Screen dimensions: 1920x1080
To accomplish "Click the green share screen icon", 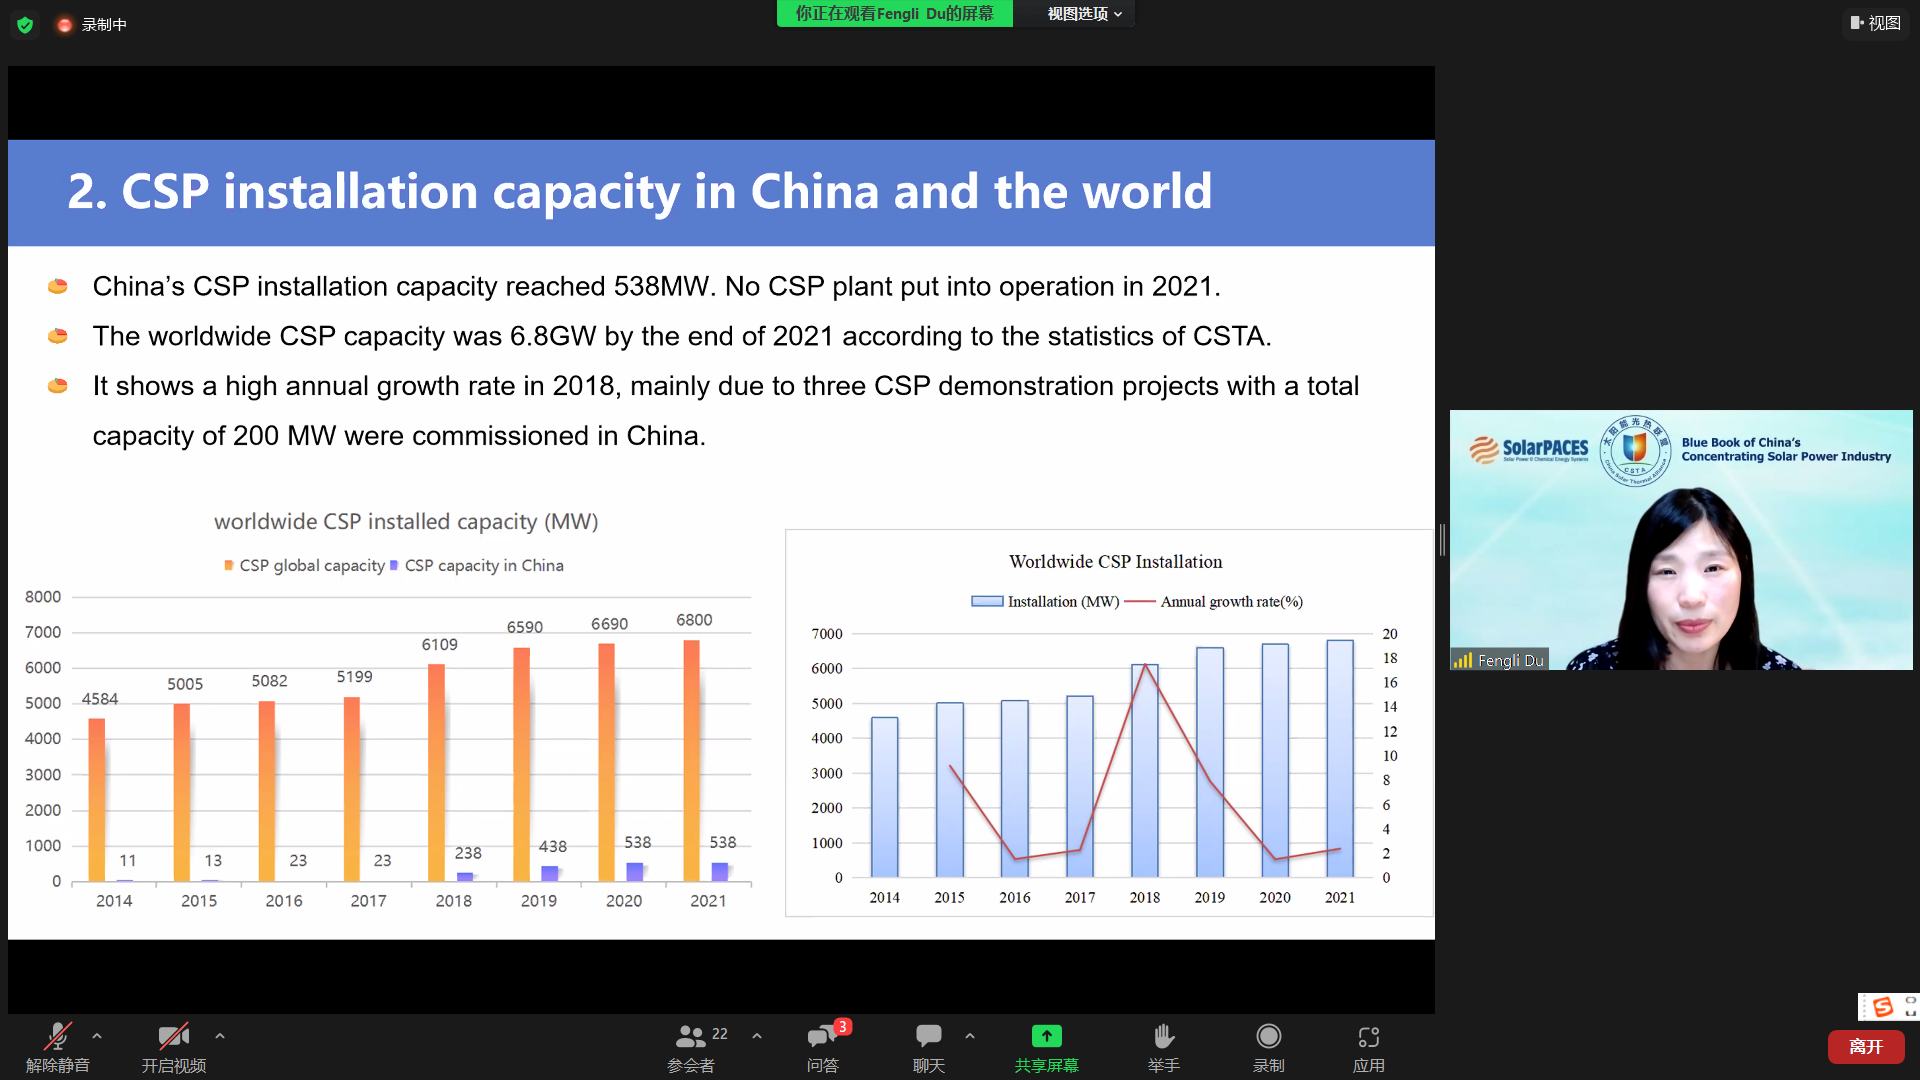I will (1046, 1036).
